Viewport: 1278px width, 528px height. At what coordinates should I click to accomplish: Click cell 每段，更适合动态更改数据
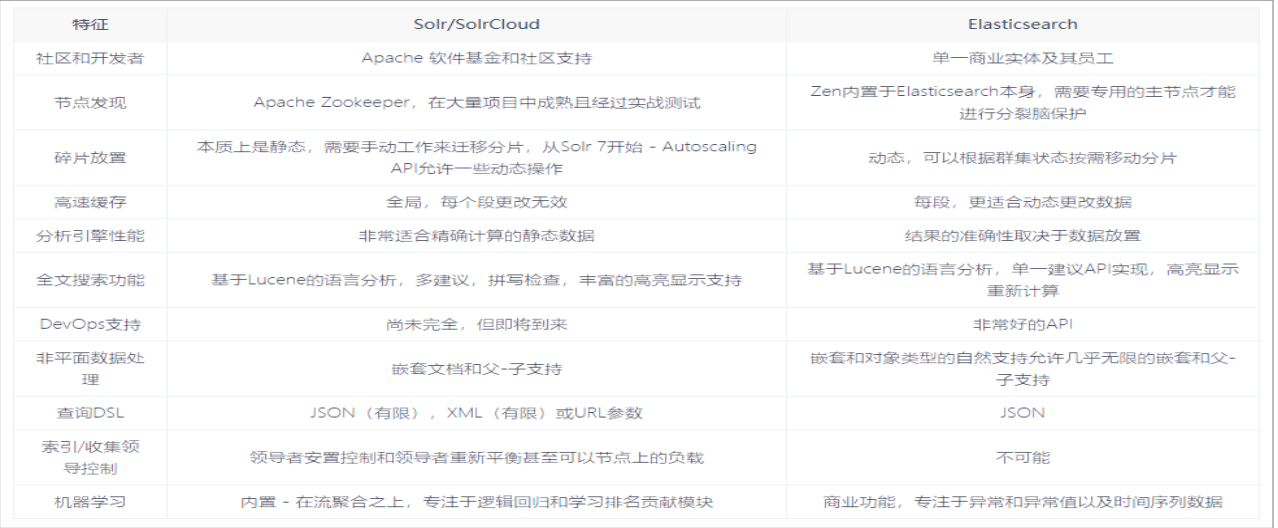(x=1022, y=202)
